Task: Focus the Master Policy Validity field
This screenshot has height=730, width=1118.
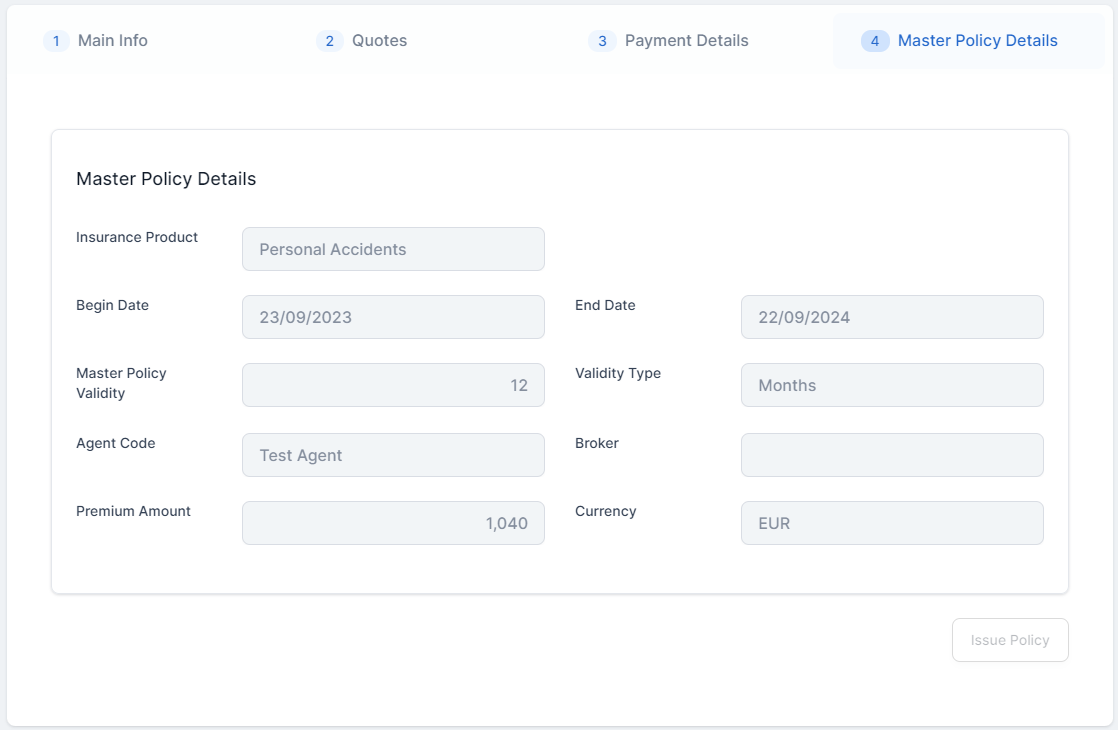Action: (x=393, y=385)
